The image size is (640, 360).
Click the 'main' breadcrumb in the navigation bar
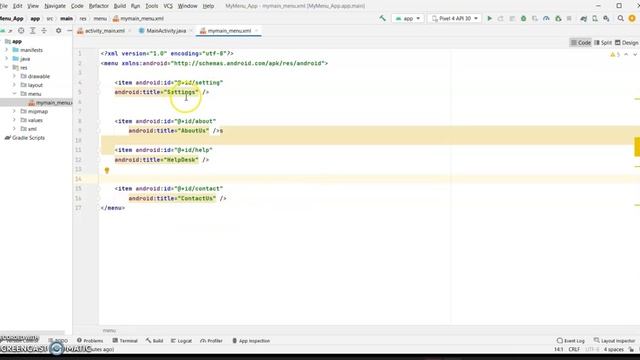[66, 18]
